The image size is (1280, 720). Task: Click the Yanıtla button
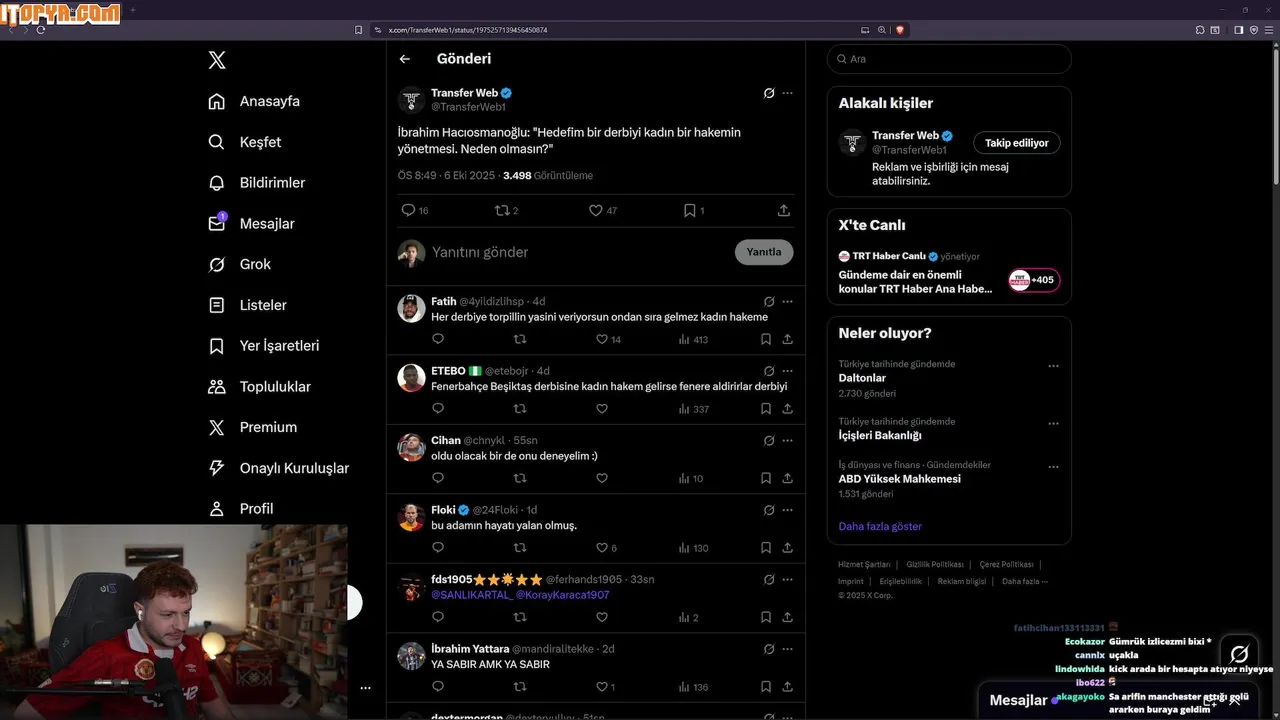pos(764,252)
